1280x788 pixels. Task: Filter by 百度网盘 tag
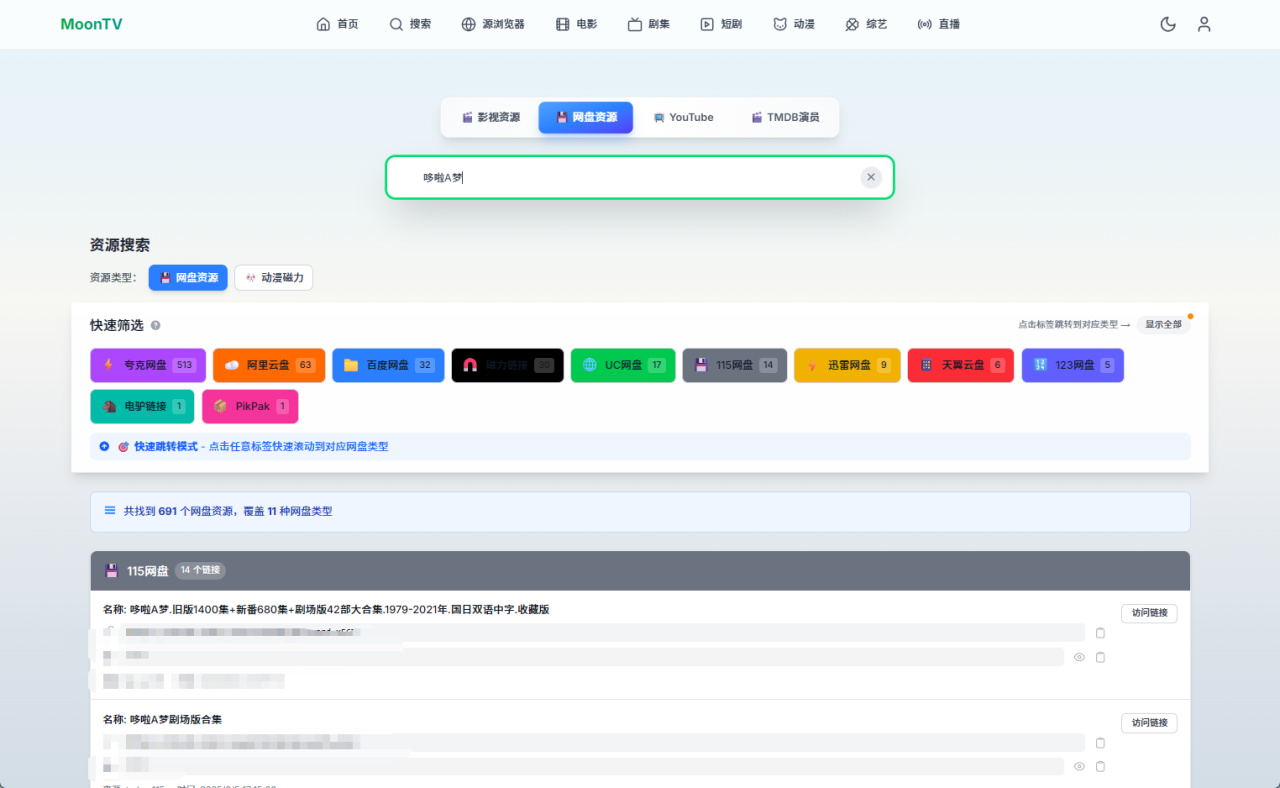pos(388,365)
